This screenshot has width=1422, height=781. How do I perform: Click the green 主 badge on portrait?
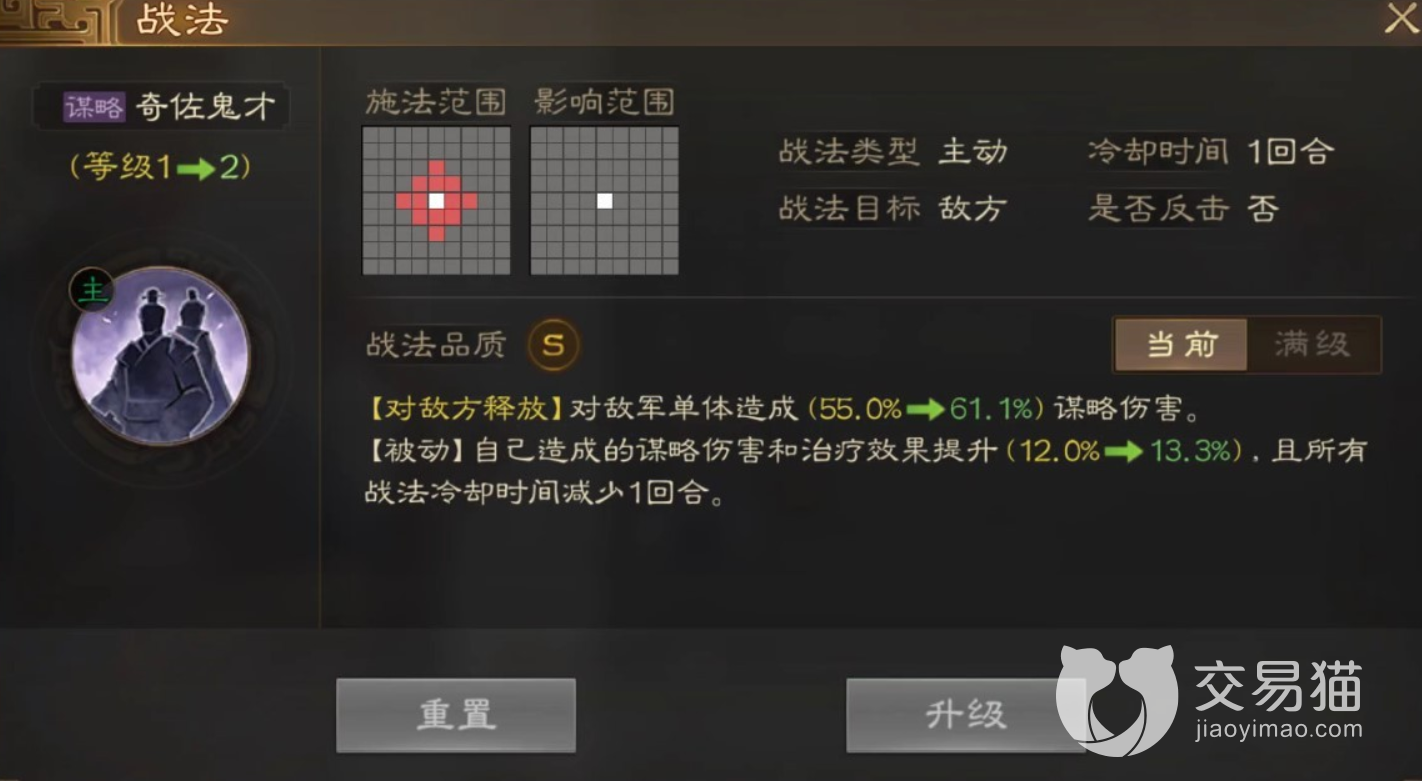pos(91,291)
